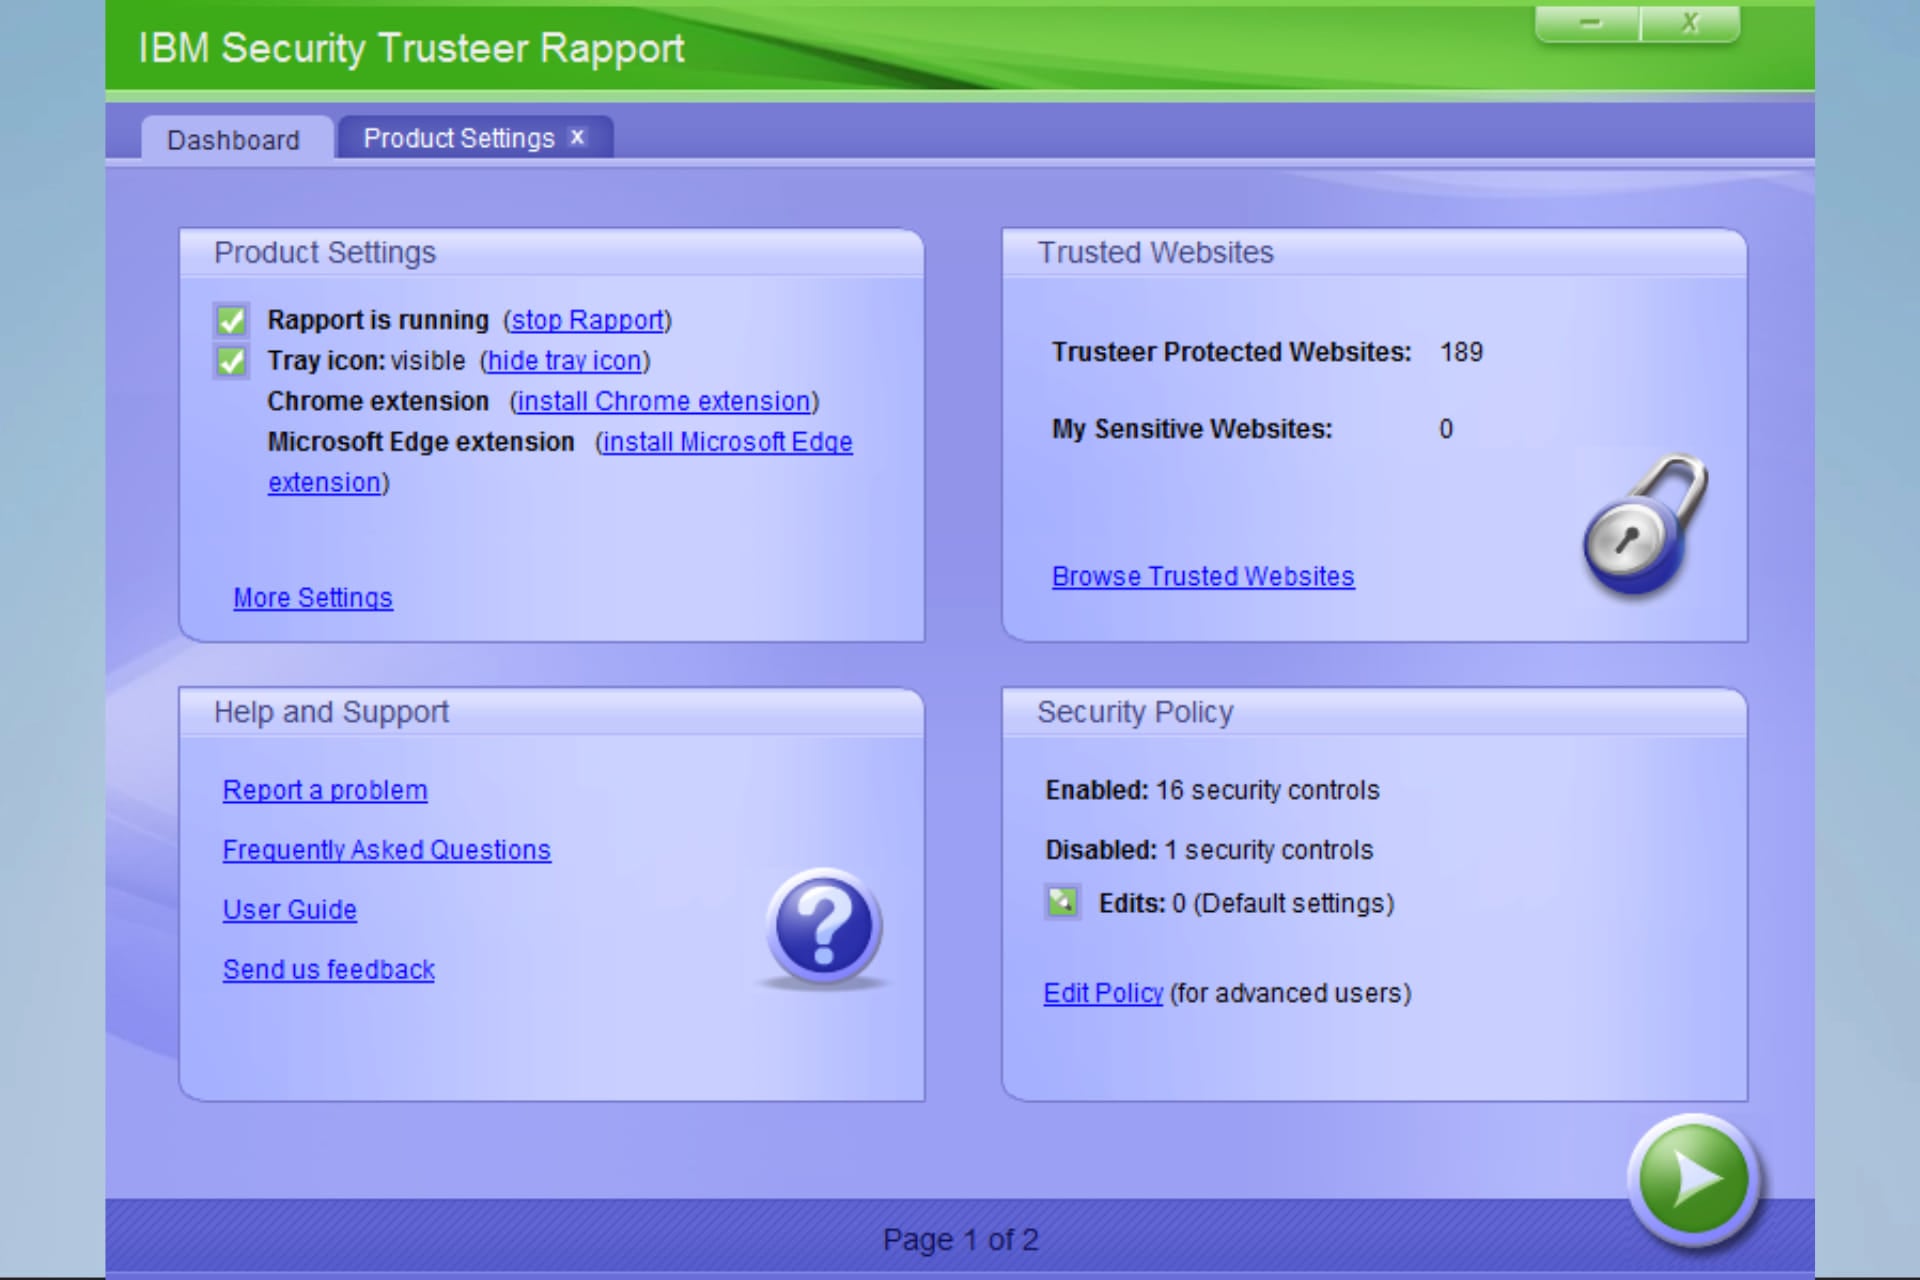Click Edits: 0 (Default settings) text
1920x1280 pixels.
pyautogui.click(x=1246, y=903)
